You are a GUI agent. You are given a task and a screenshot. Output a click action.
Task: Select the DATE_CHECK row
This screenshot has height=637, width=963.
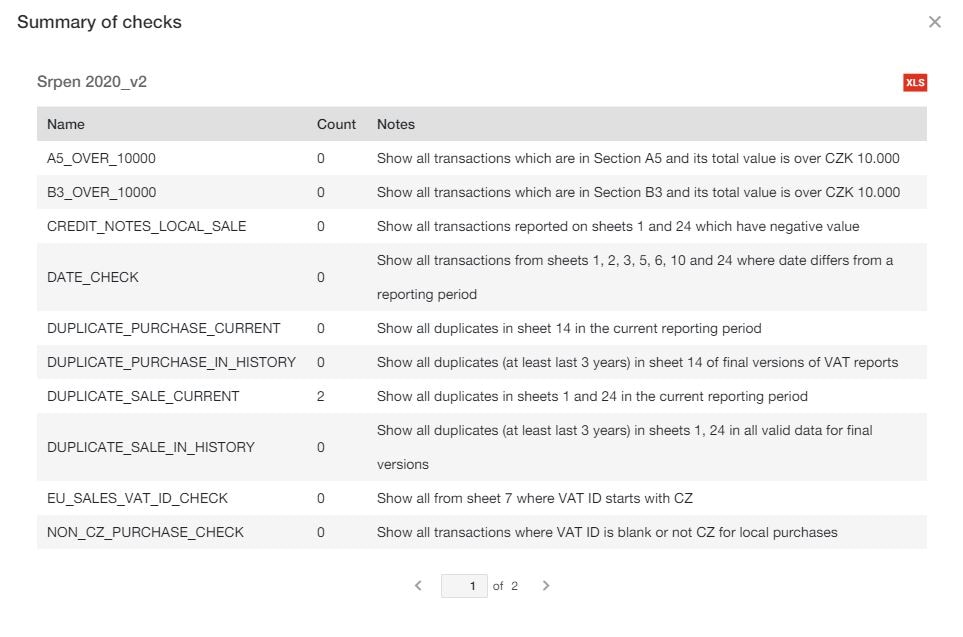tap(93, 277)
